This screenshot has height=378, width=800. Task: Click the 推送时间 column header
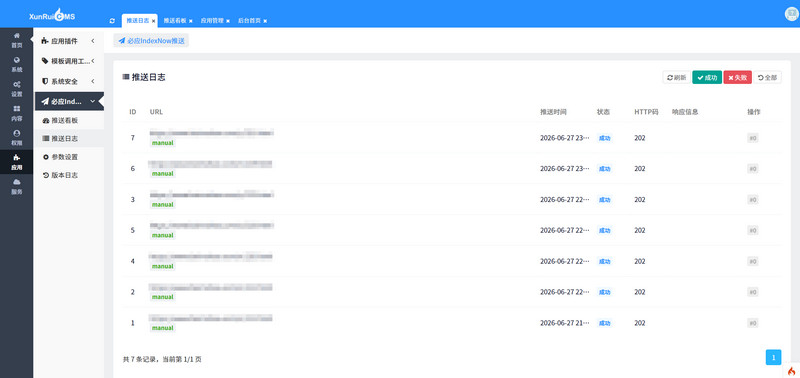(x=553, y=112)
